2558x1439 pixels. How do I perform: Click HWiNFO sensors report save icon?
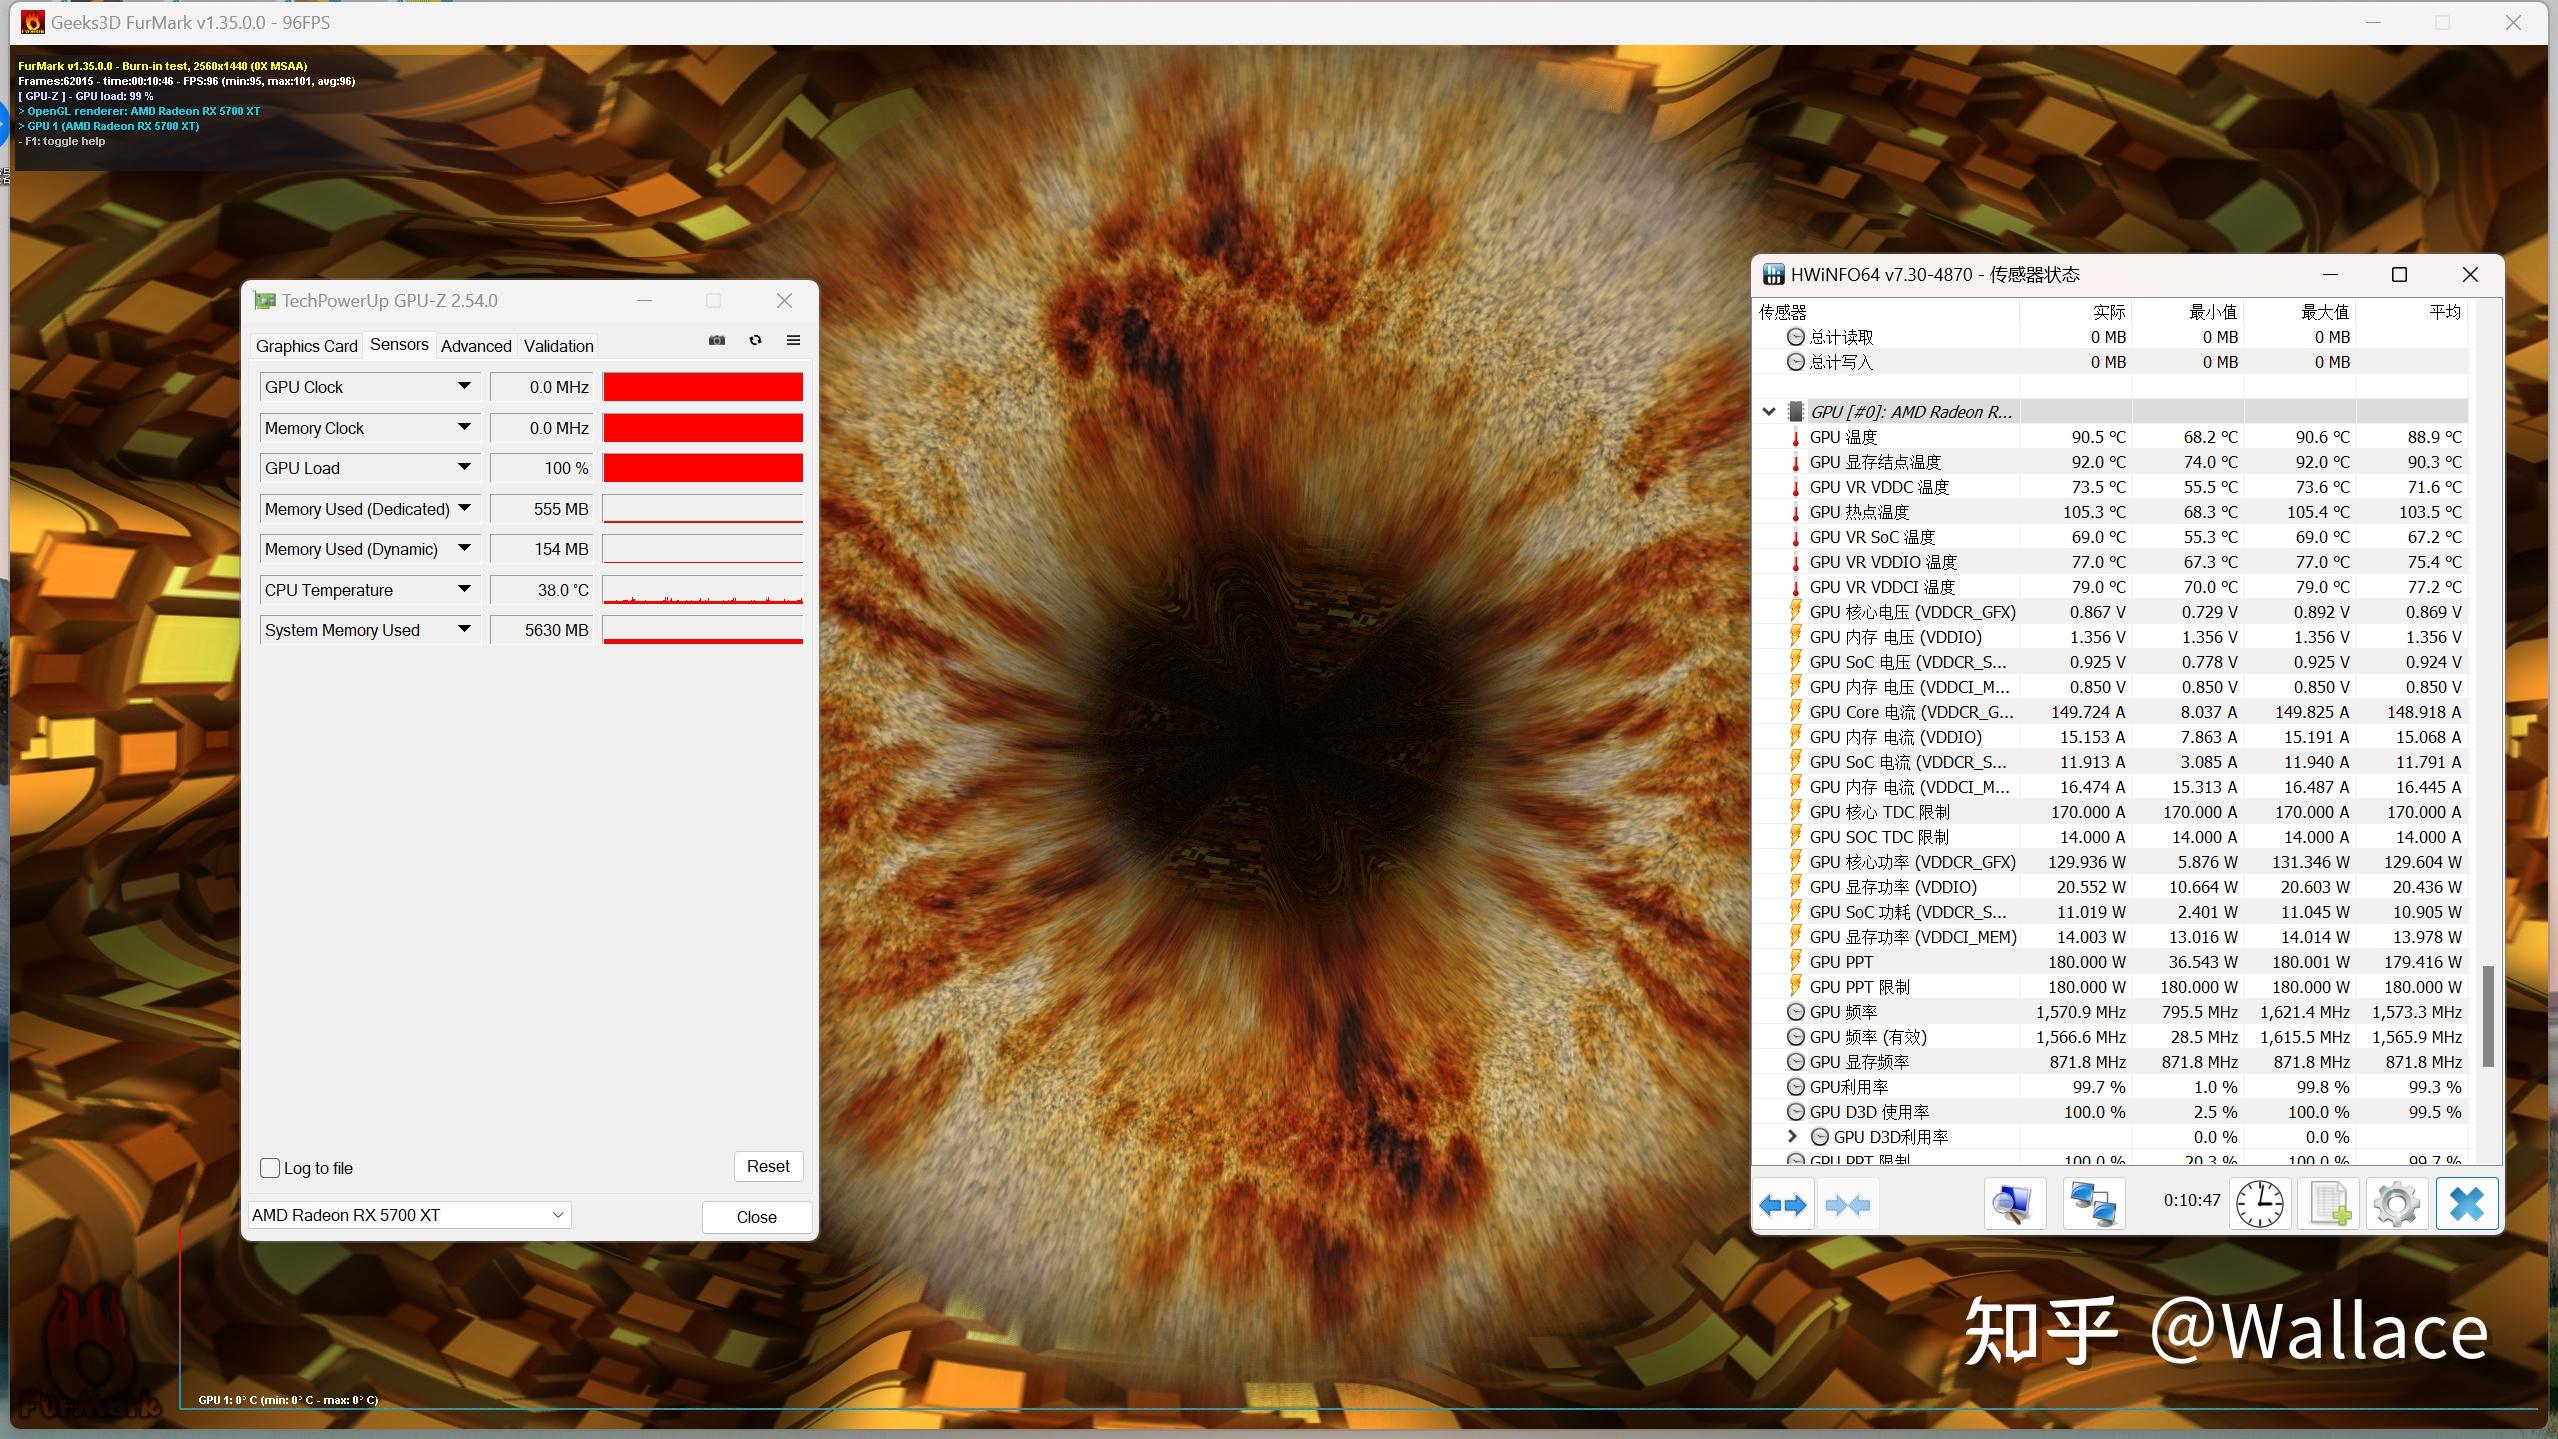coord(2328,1204)
